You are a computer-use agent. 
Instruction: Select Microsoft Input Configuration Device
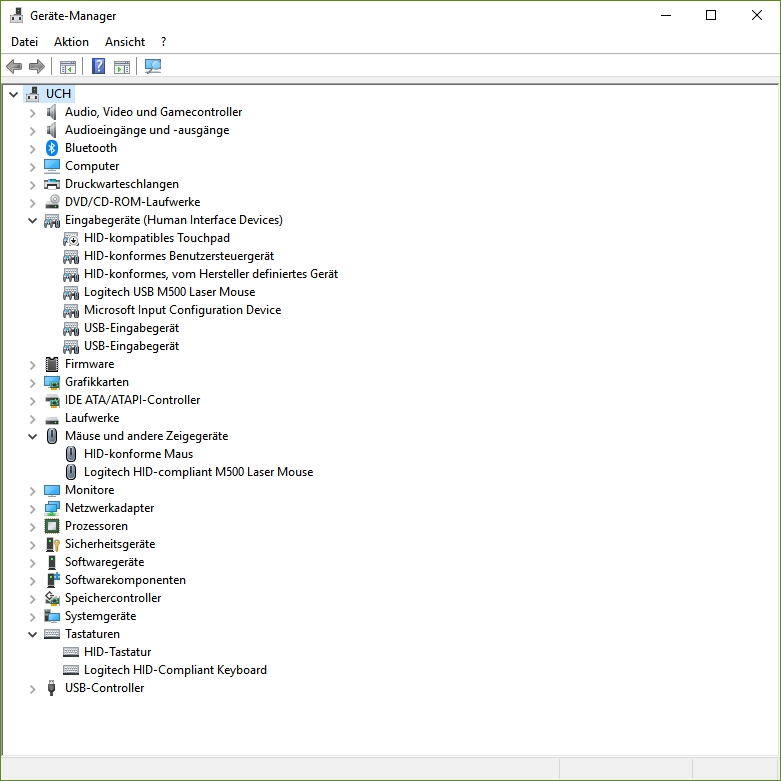[182, 310]
